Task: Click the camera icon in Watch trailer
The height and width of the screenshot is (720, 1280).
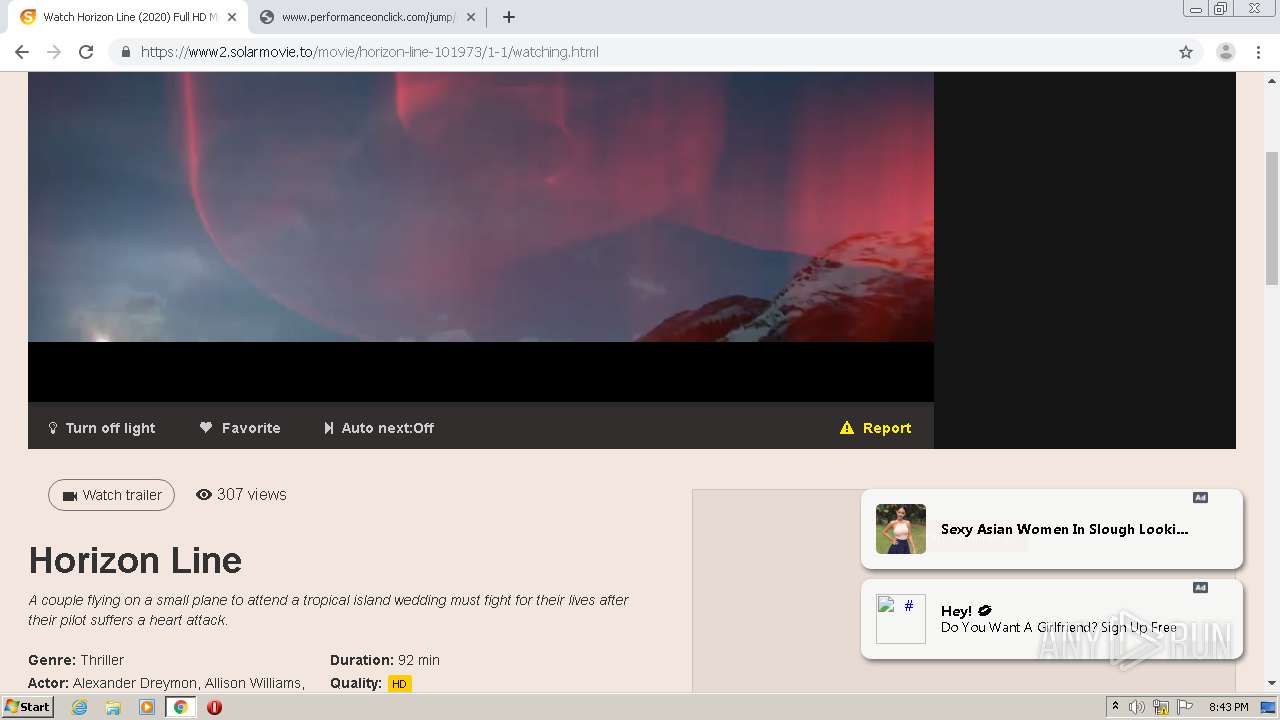Action: [70, 496]
